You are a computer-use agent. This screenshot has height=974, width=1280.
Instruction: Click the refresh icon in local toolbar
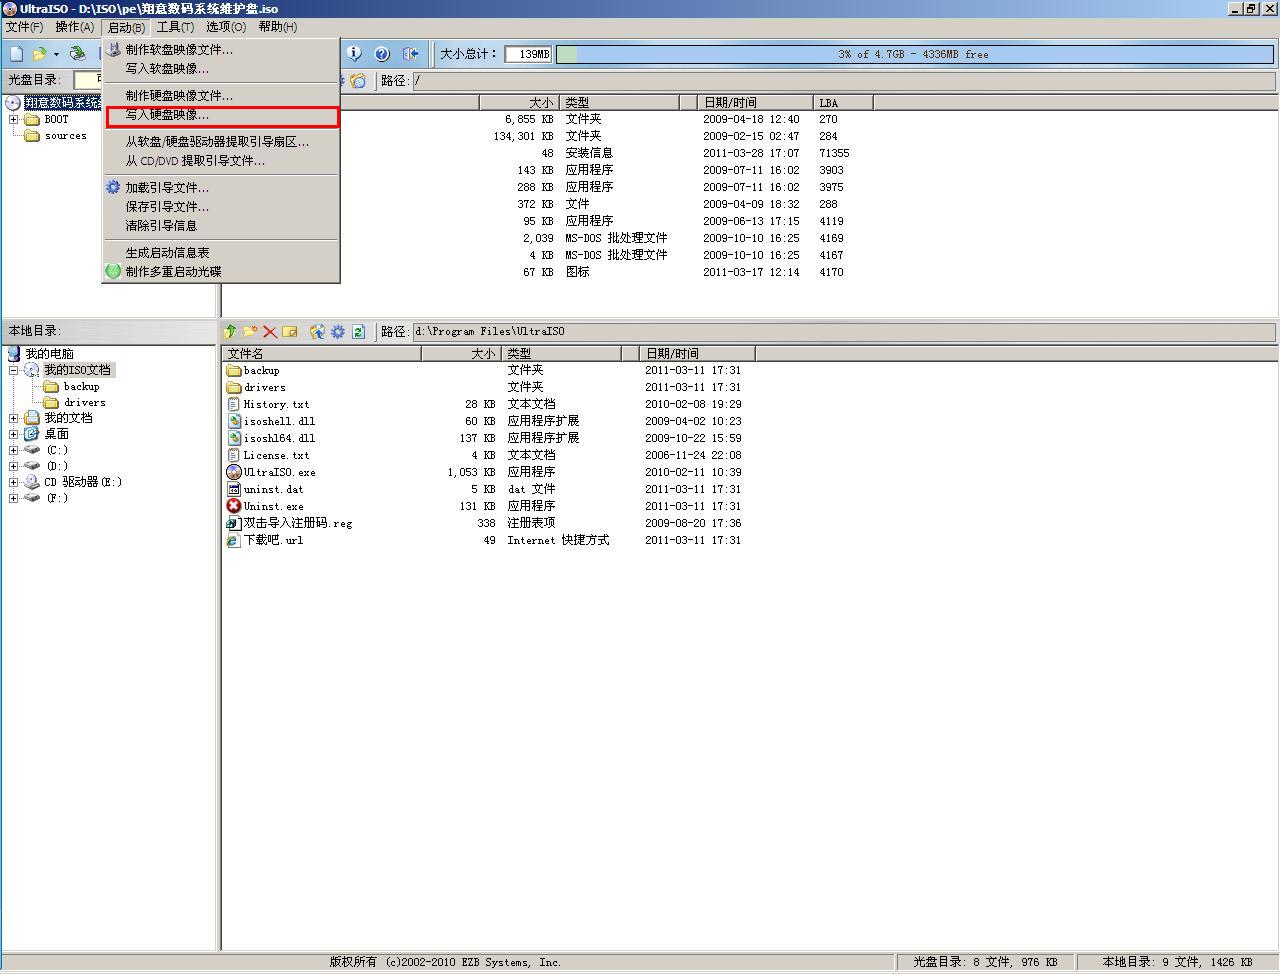[x=358, y=331]
